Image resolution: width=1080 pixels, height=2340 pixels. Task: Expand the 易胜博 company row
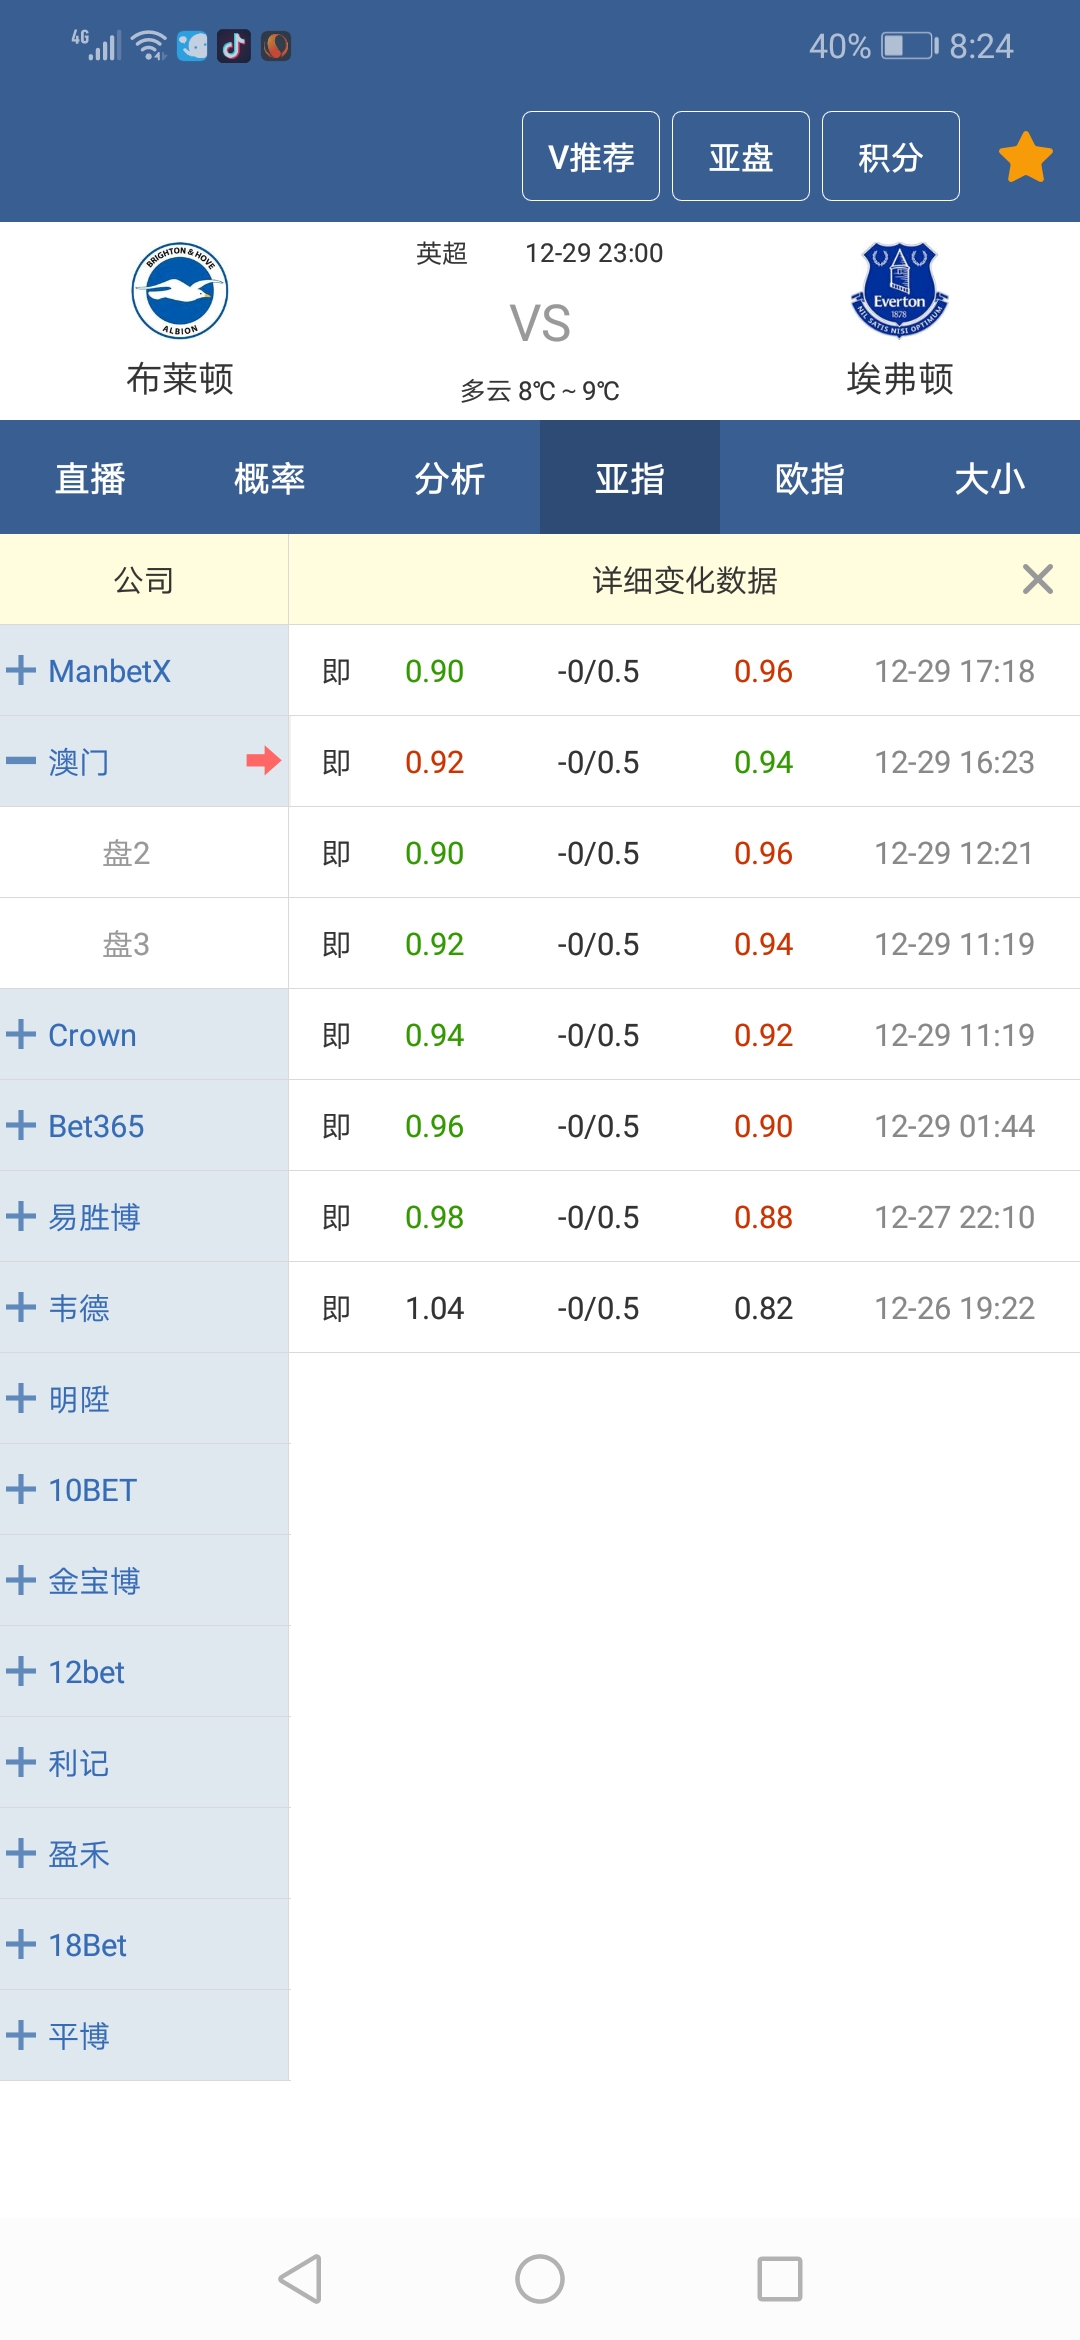coord(22,1216)
